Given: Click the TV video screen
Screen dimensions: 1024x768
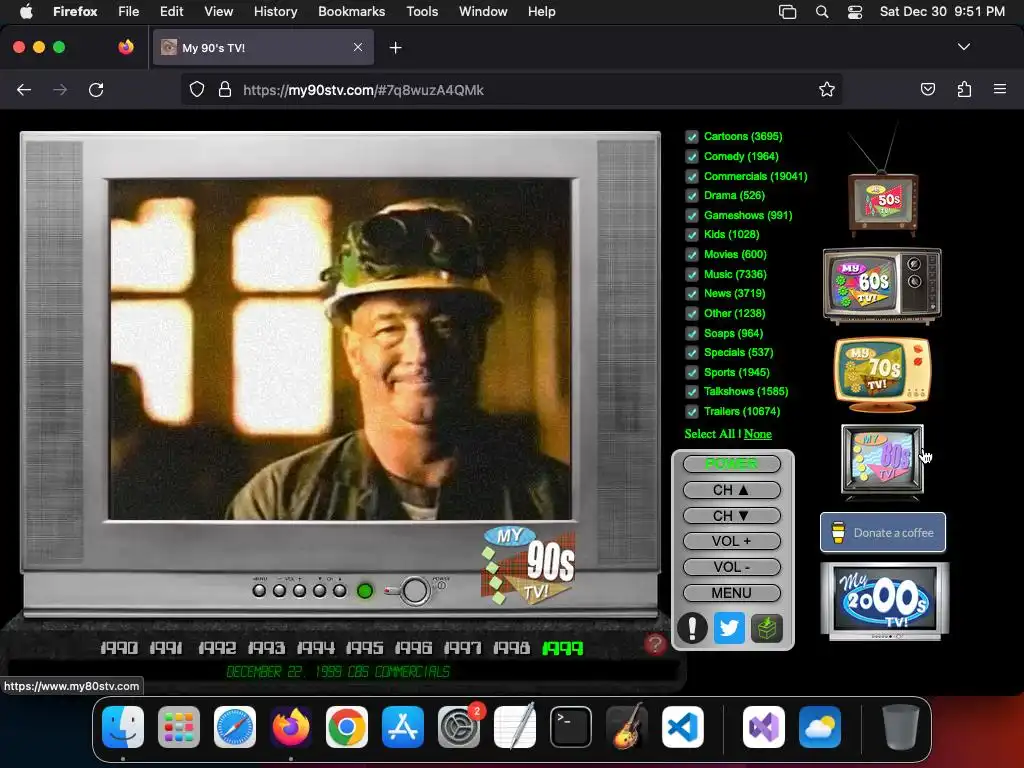Looking at the screenshot, I should tap(340, 349).
